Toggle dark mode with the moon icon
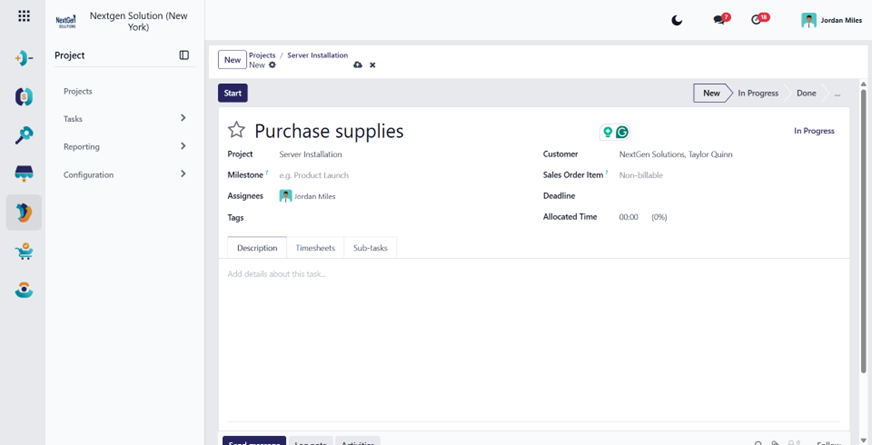Viewport: 872px width, 445px height. point(677,21)
